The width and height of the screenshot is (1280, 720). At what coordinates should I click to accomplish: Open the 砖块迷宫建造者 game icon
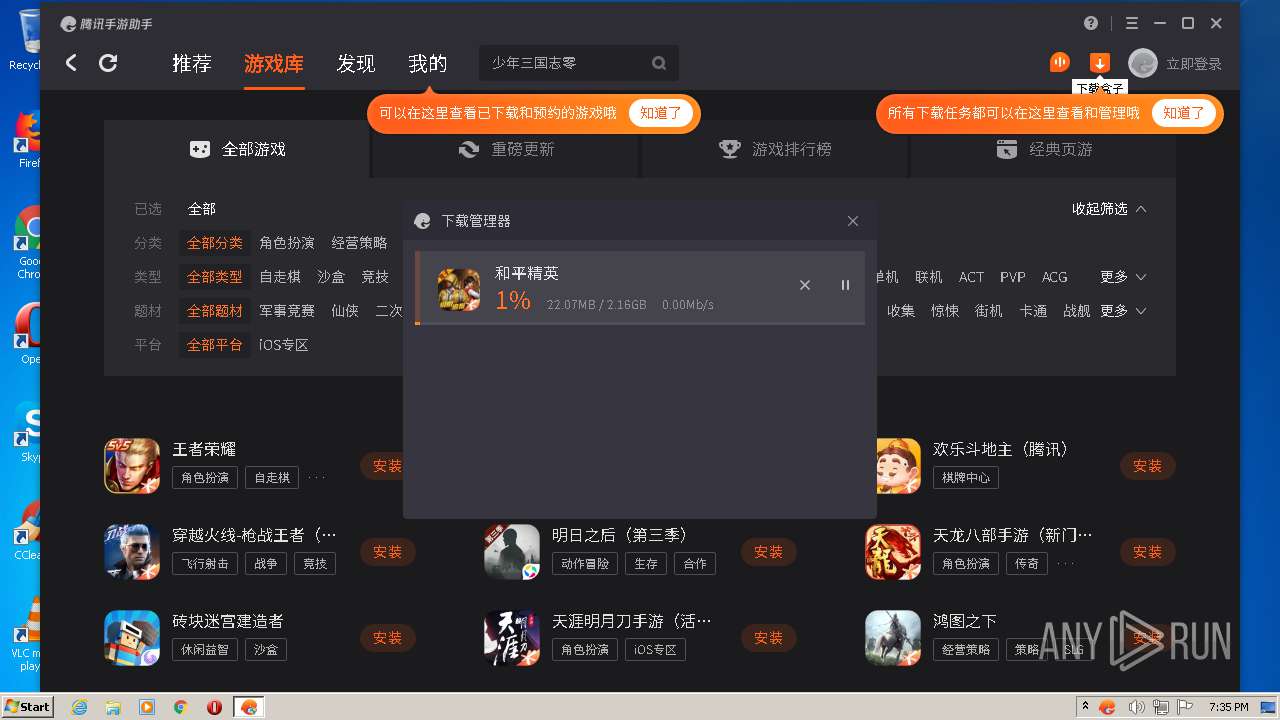pyautogui.click(x=132, y=638)
